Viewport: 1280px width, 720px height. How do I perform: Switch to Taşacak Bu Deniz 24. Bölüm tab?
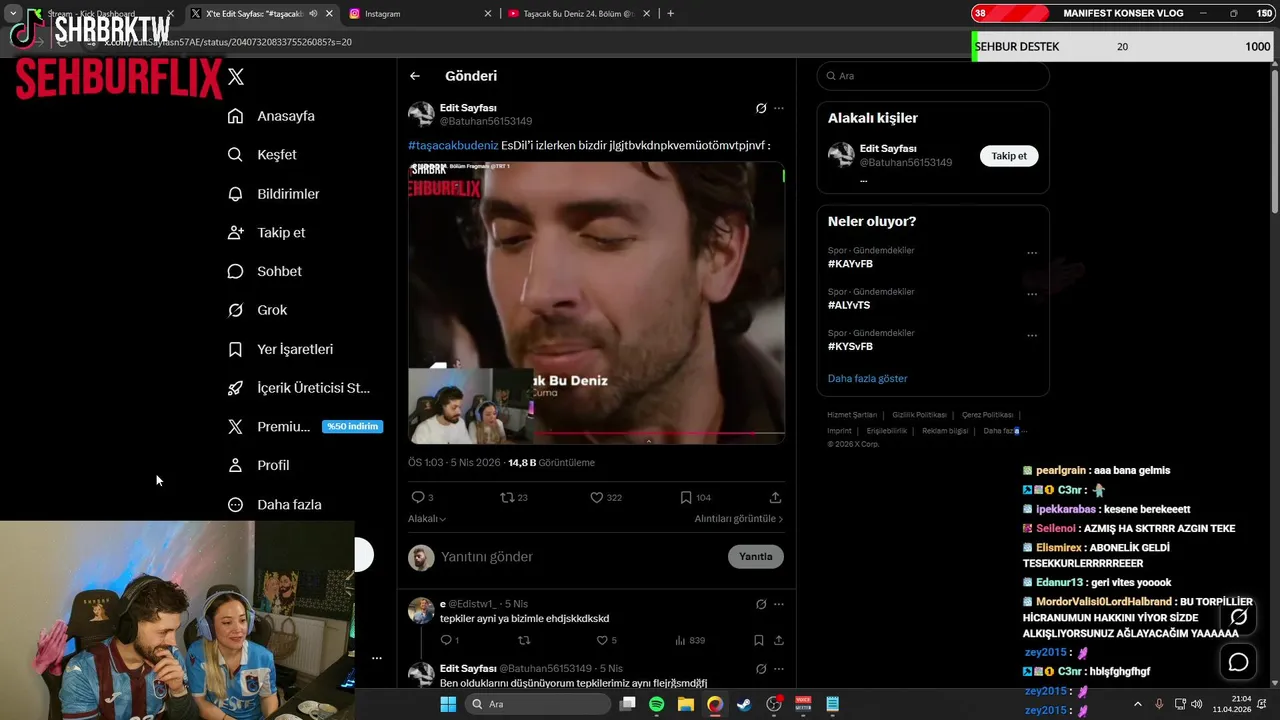(577, 14)
